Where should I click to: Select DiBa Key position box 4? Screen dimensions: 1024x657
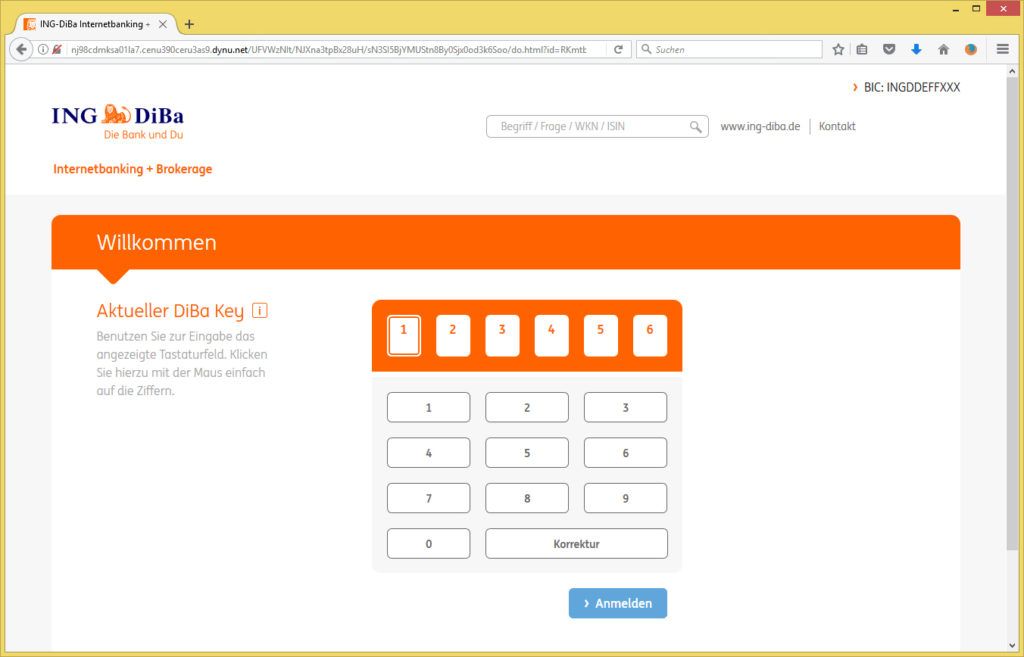[x=552, y=336]
